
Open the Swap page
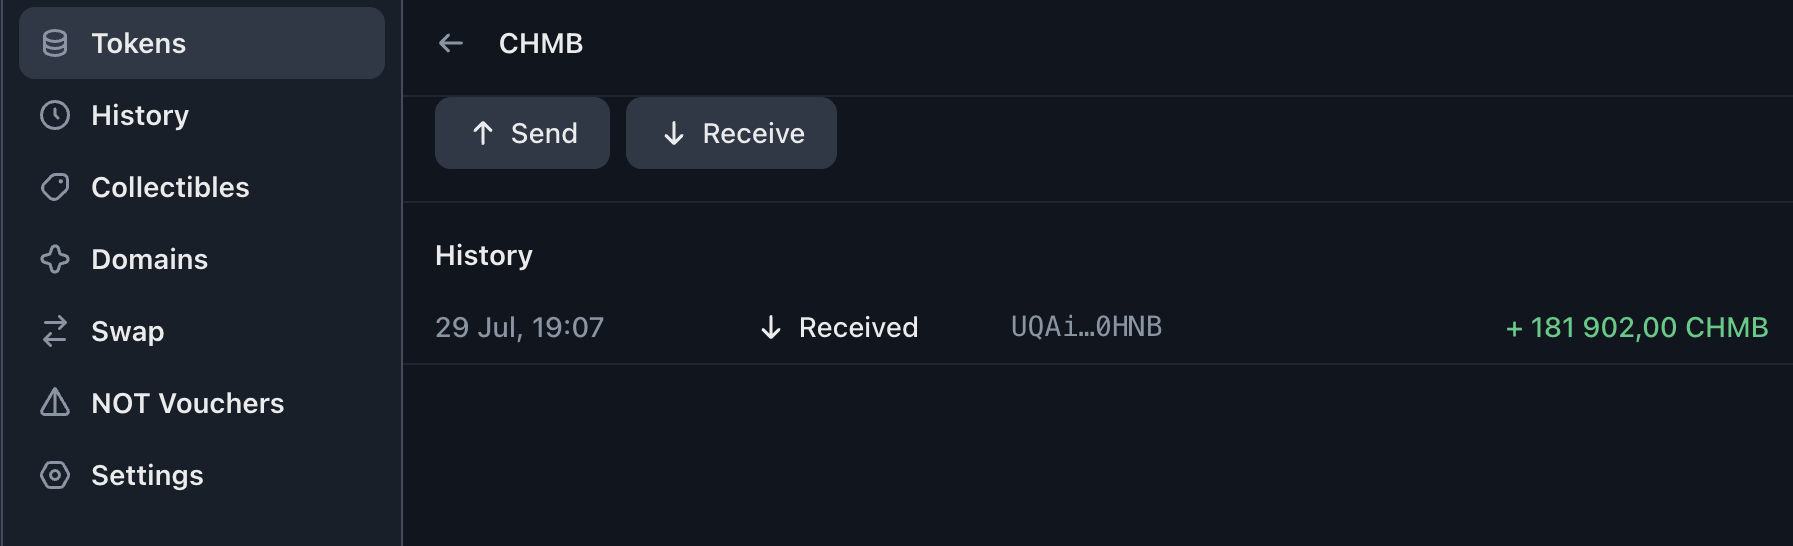point(202,331)
